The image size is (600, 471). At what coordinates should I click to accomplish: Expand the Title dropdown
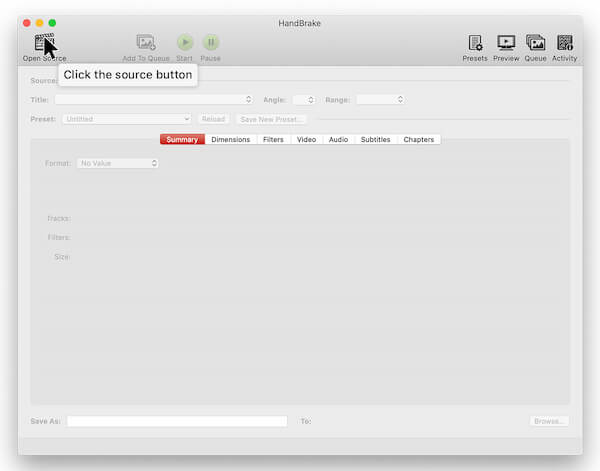pyautogui.click(x=153, y=99)
